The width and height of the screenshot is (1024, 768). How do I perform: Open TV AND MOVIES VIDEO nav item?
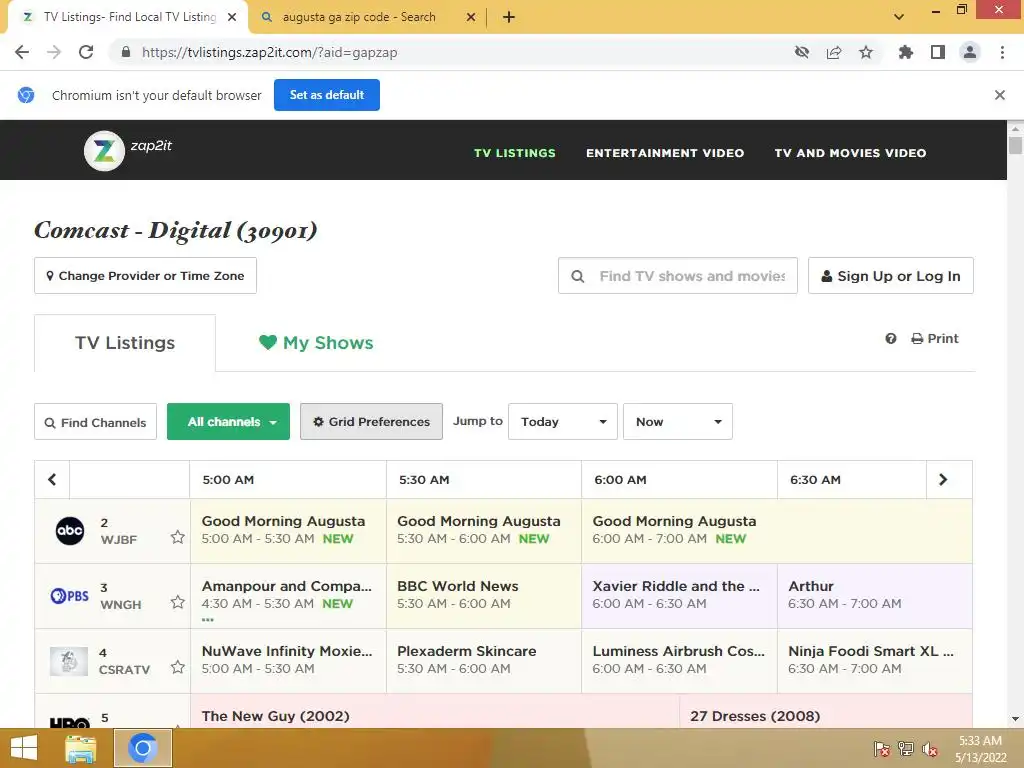click(850, 153)
